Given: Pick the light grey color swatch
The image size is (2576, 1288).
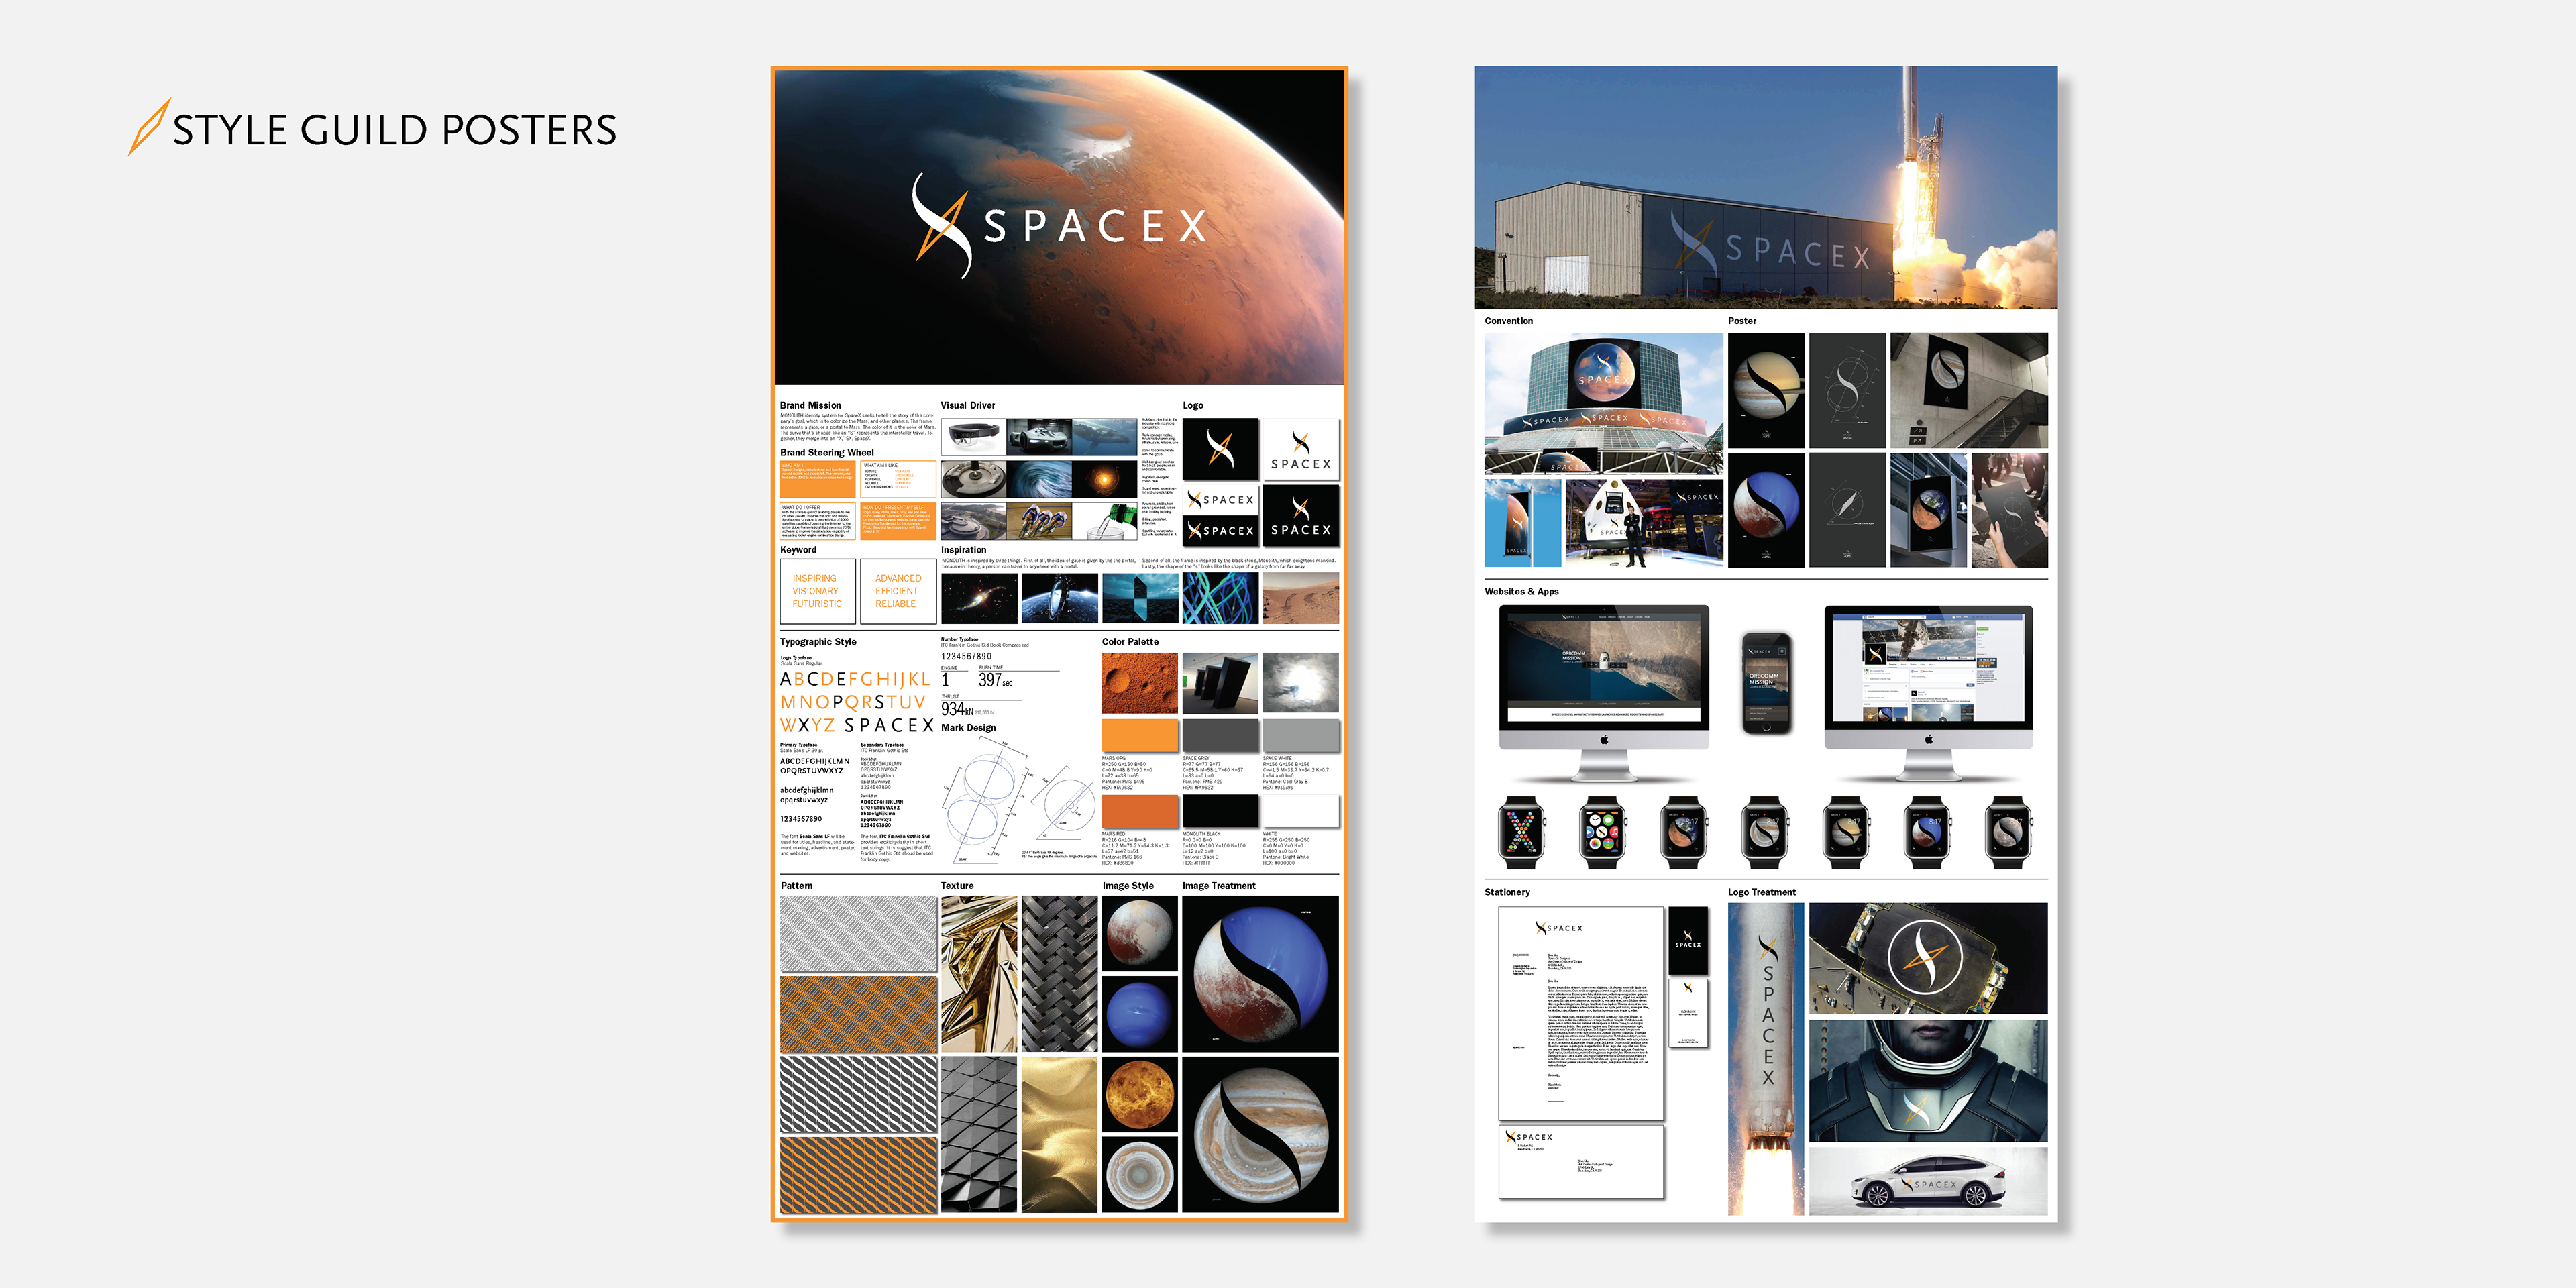Looking at the screenshot, I should tap(1300, 735).
